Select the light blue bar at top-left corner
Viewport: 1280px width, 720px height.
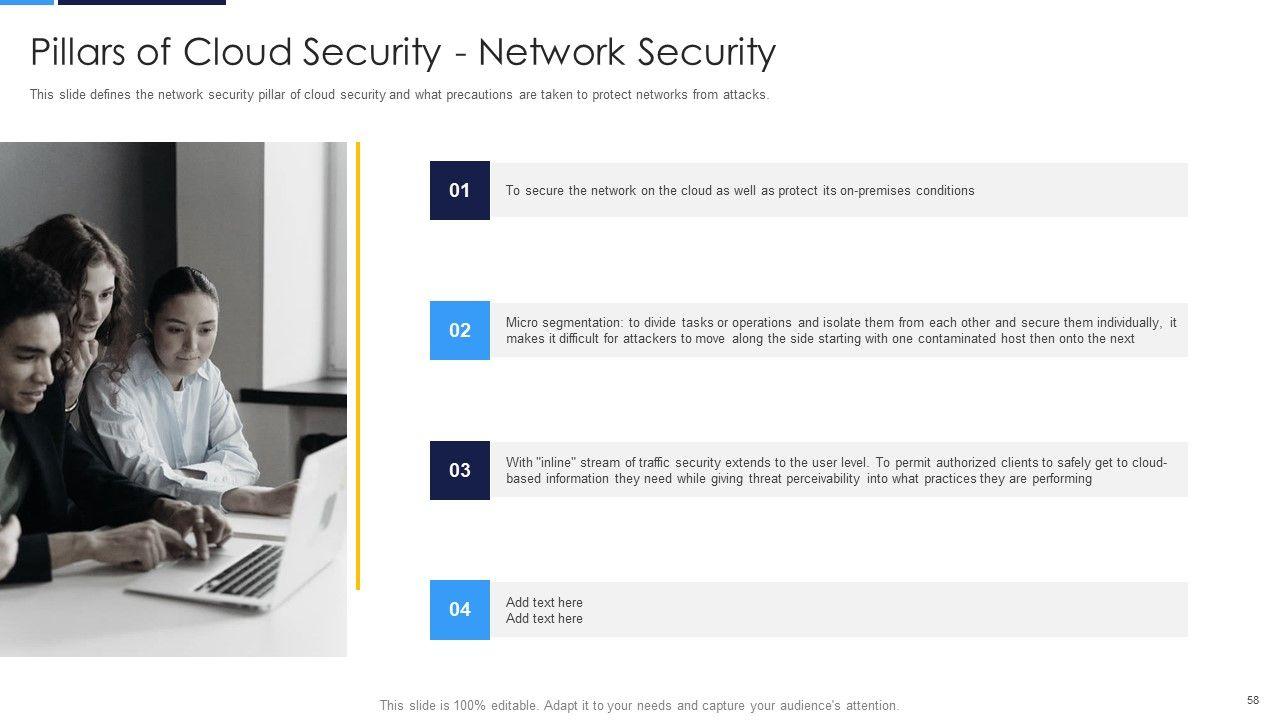[x=26, y=2]
